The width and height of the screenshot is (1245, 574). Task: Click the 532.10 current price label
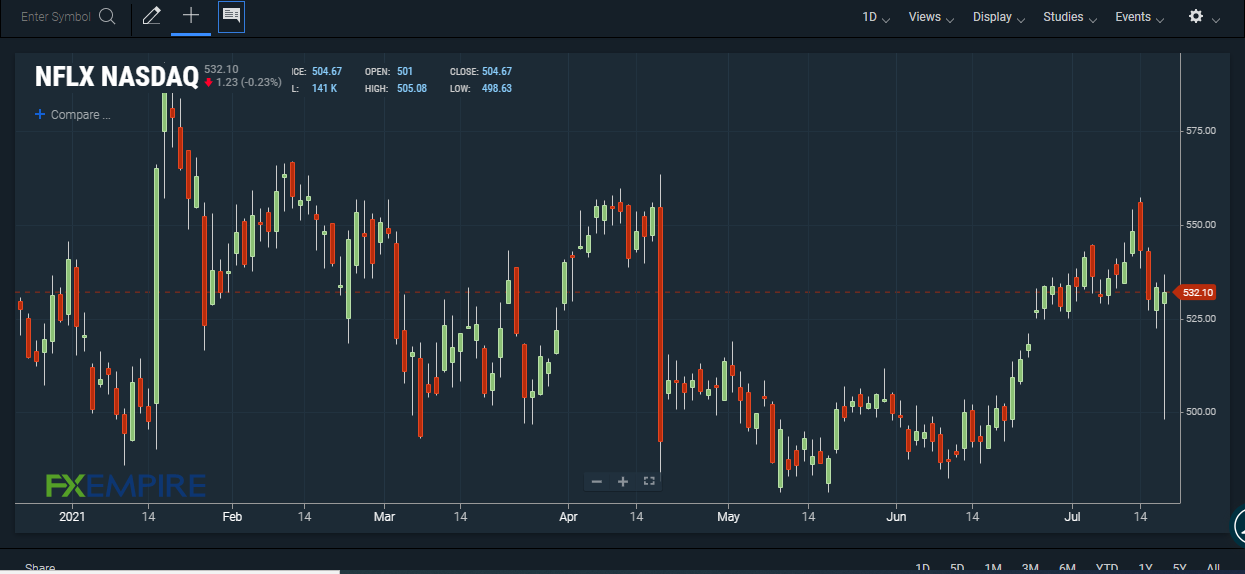coord(1196,292)
